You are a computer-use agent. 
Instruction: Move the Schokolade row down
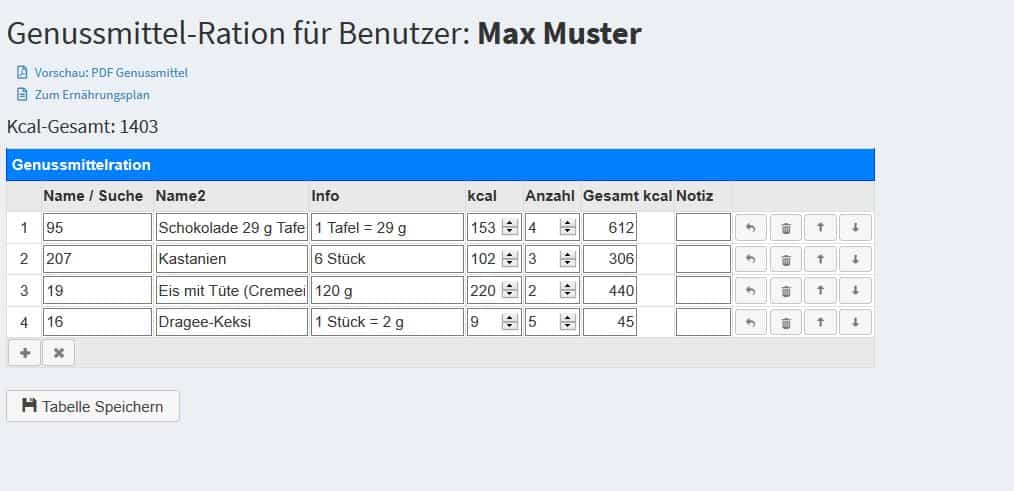(x=856, y=228)
